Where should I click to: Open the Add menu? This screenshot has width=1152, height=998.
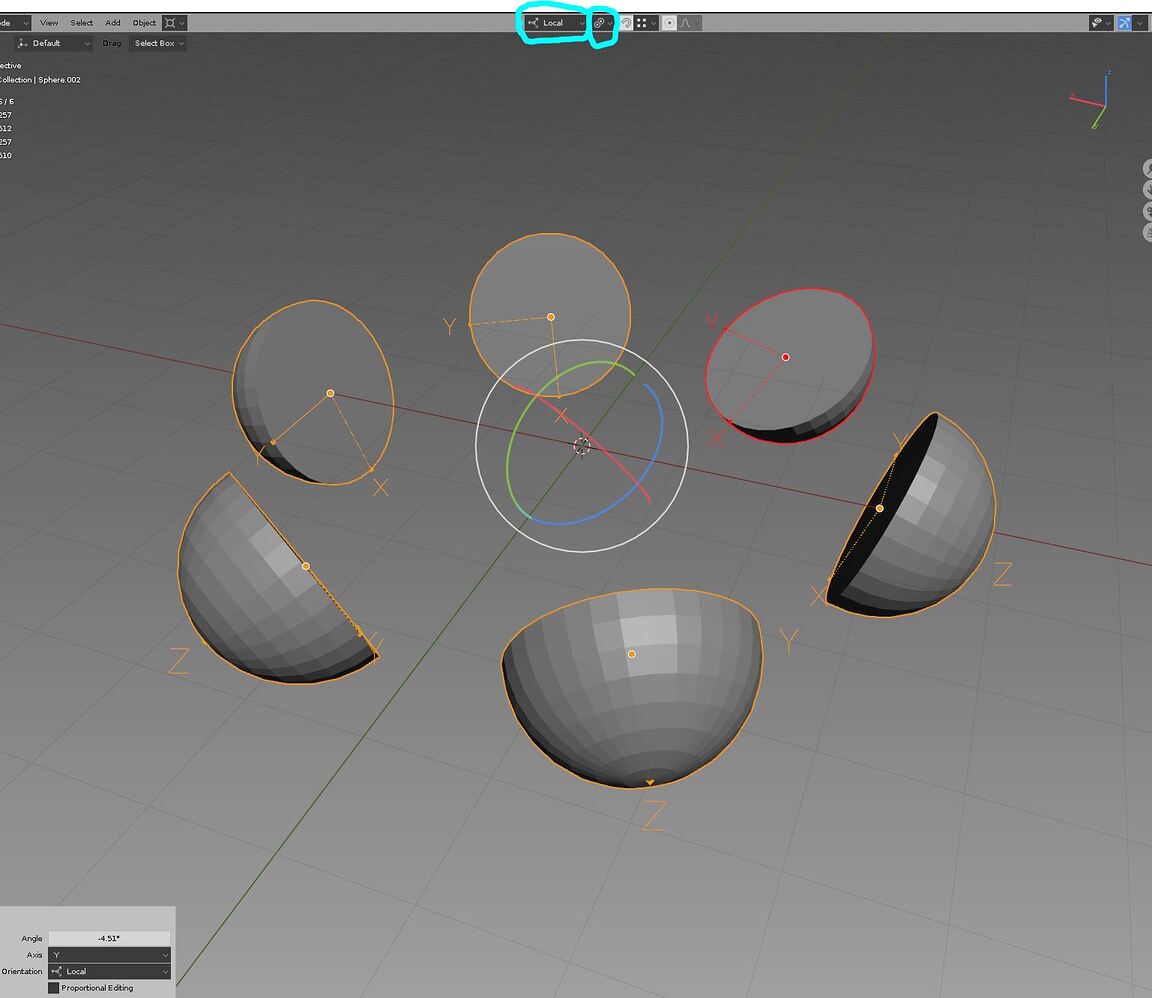(x=112, y=23)
